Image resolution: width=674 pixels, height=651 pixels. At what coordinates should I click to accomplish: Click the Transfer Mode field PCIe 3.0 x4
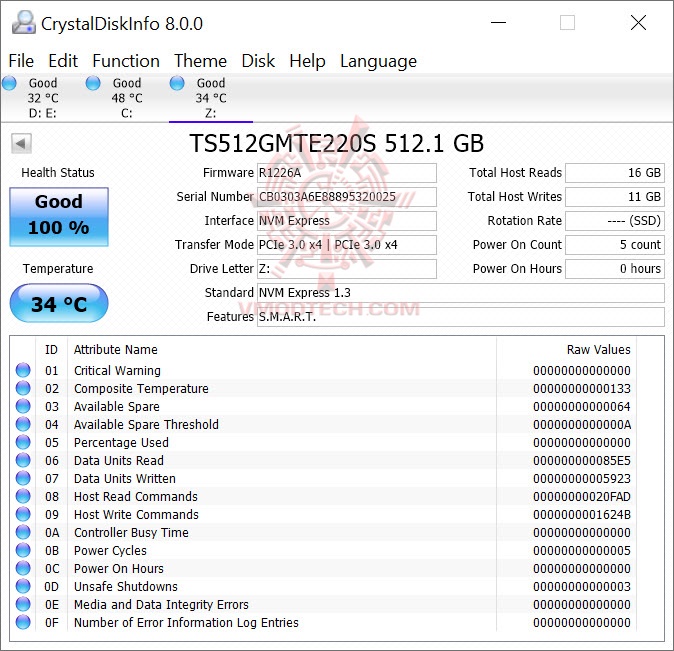click(346, 245)
